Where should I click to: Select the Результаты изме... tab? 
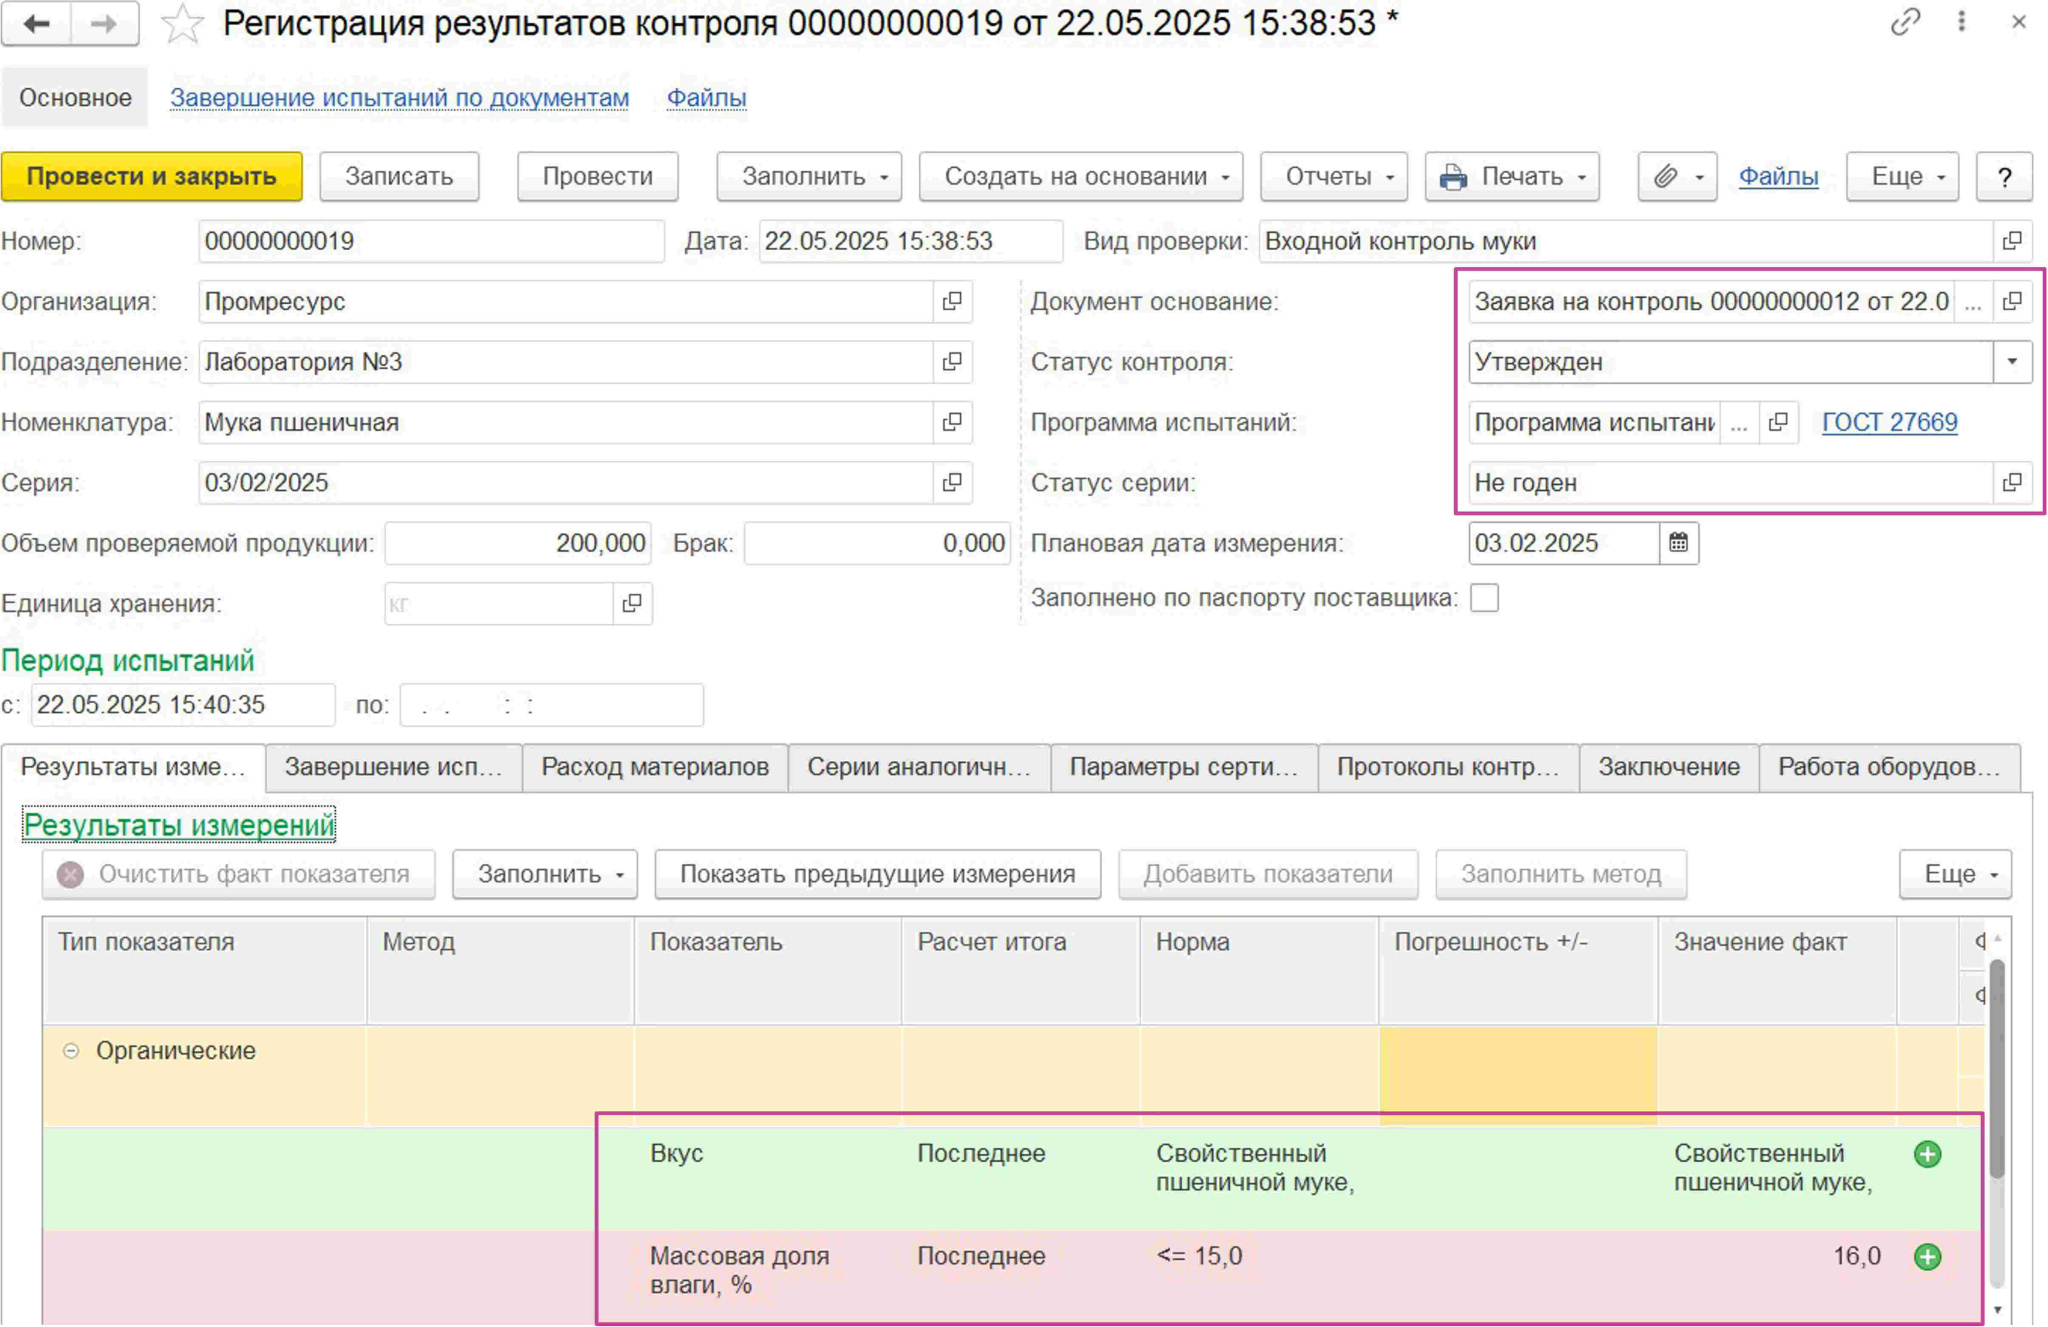click(x=133, y=767)
